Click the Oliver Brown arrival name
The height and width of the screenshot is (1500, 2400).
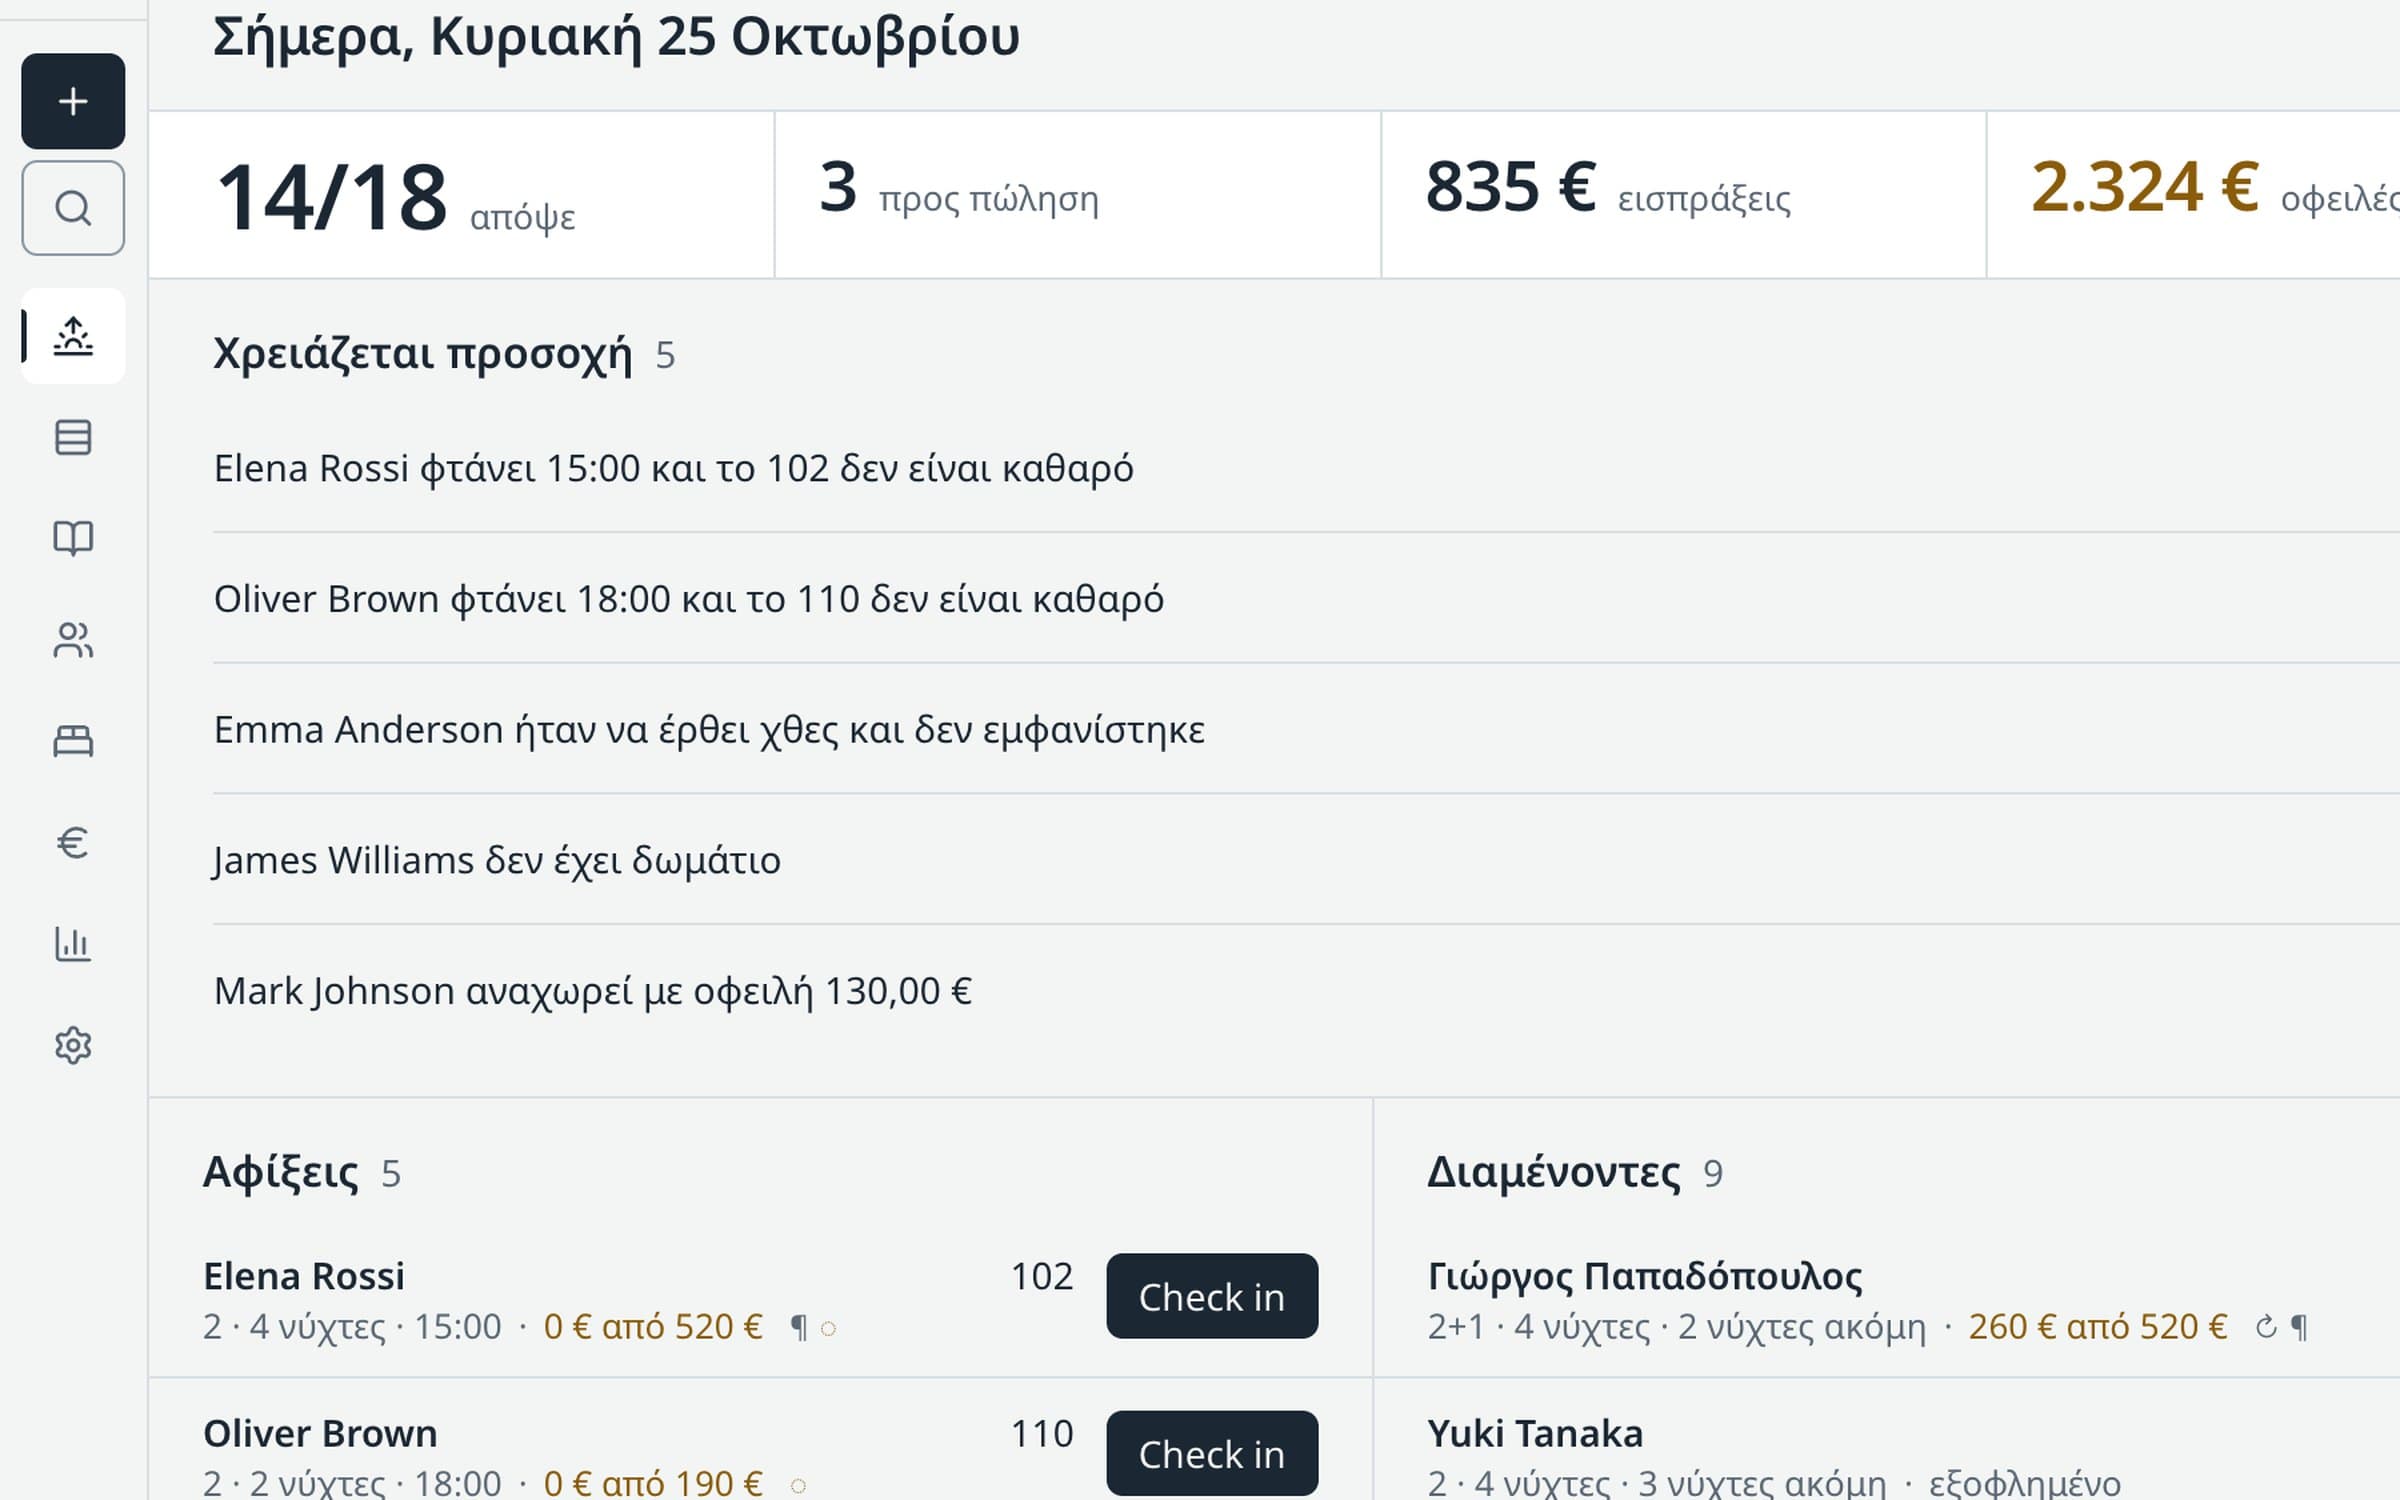click(x=320, y=1433)
